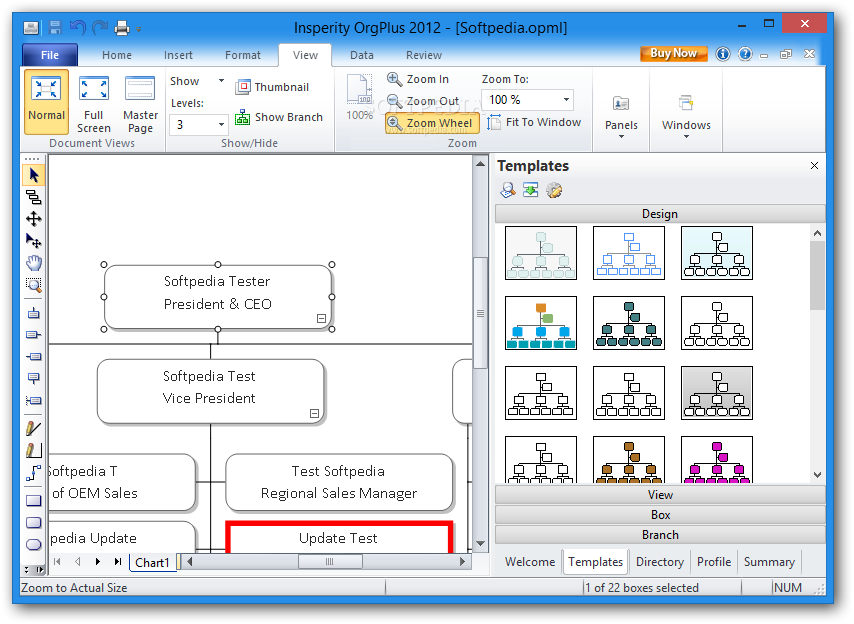Select the rectangle shape tool
Screen dimensions: 854x624
point(34,500)
